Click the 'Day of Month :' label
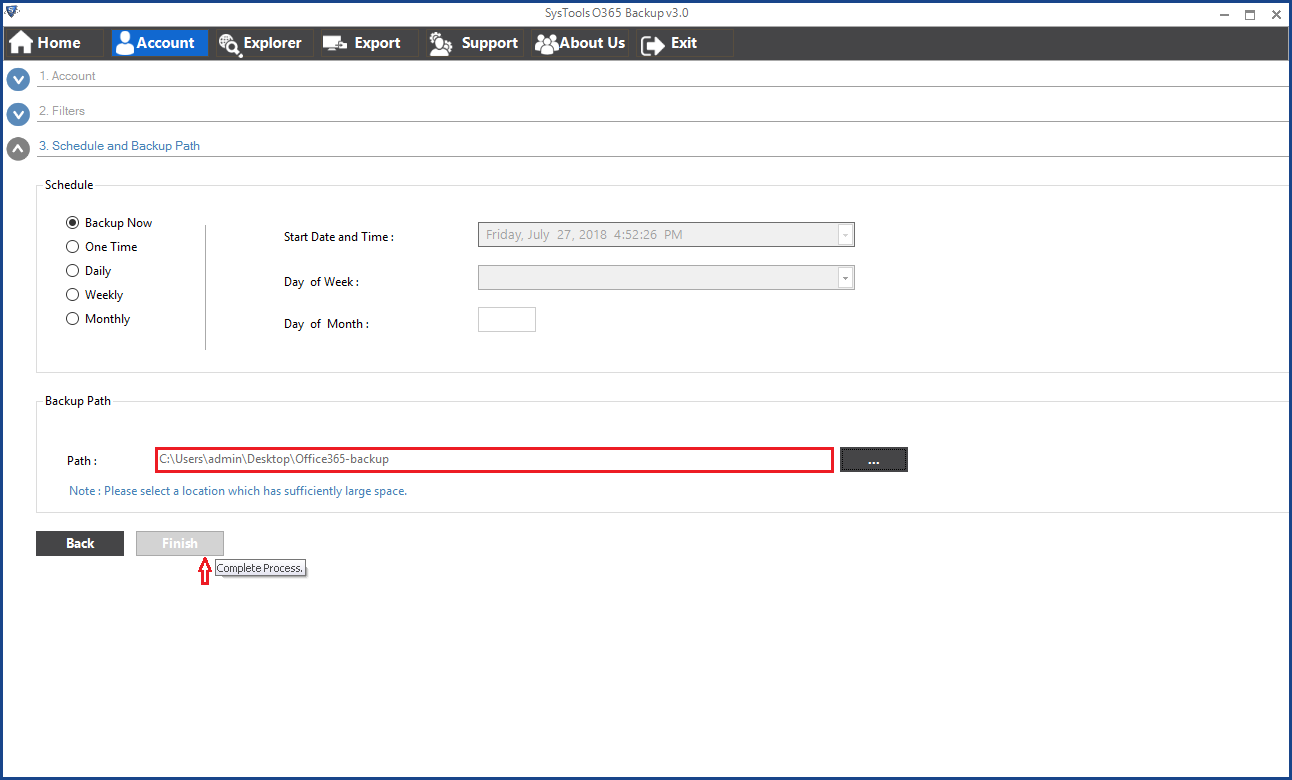This screenshot has width=1292, height=780. pos(326,324)
